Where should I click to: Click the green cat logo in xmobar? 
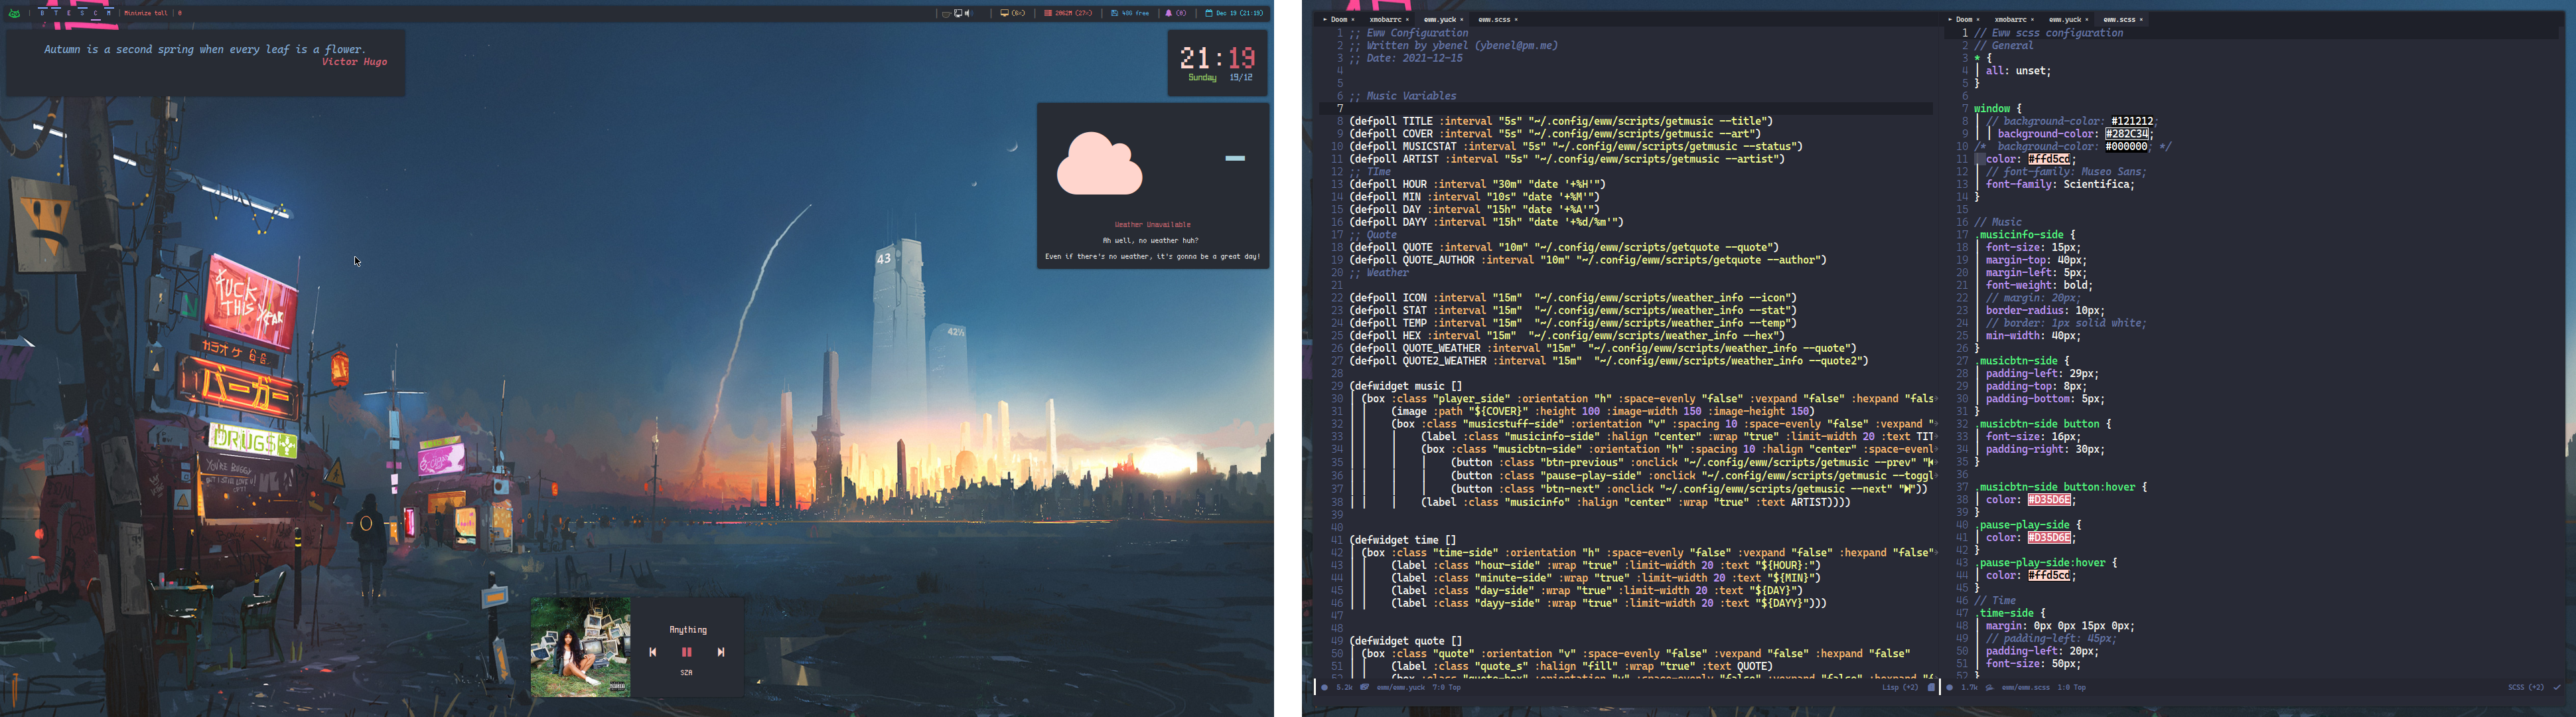coord(14,14)
